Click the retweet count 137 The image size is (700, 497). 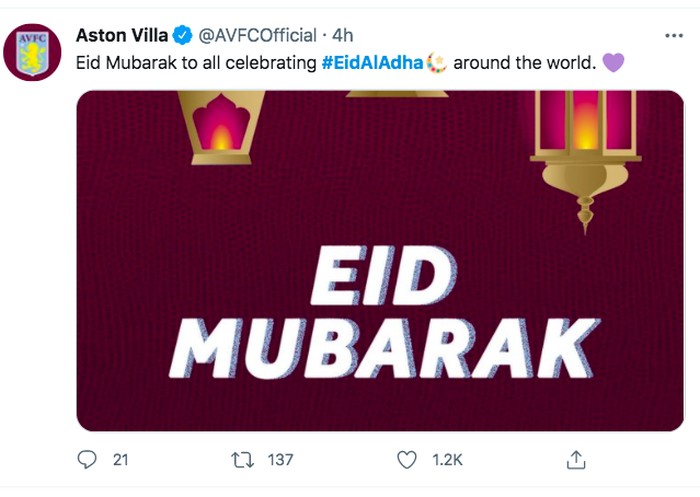click(280, 460)
